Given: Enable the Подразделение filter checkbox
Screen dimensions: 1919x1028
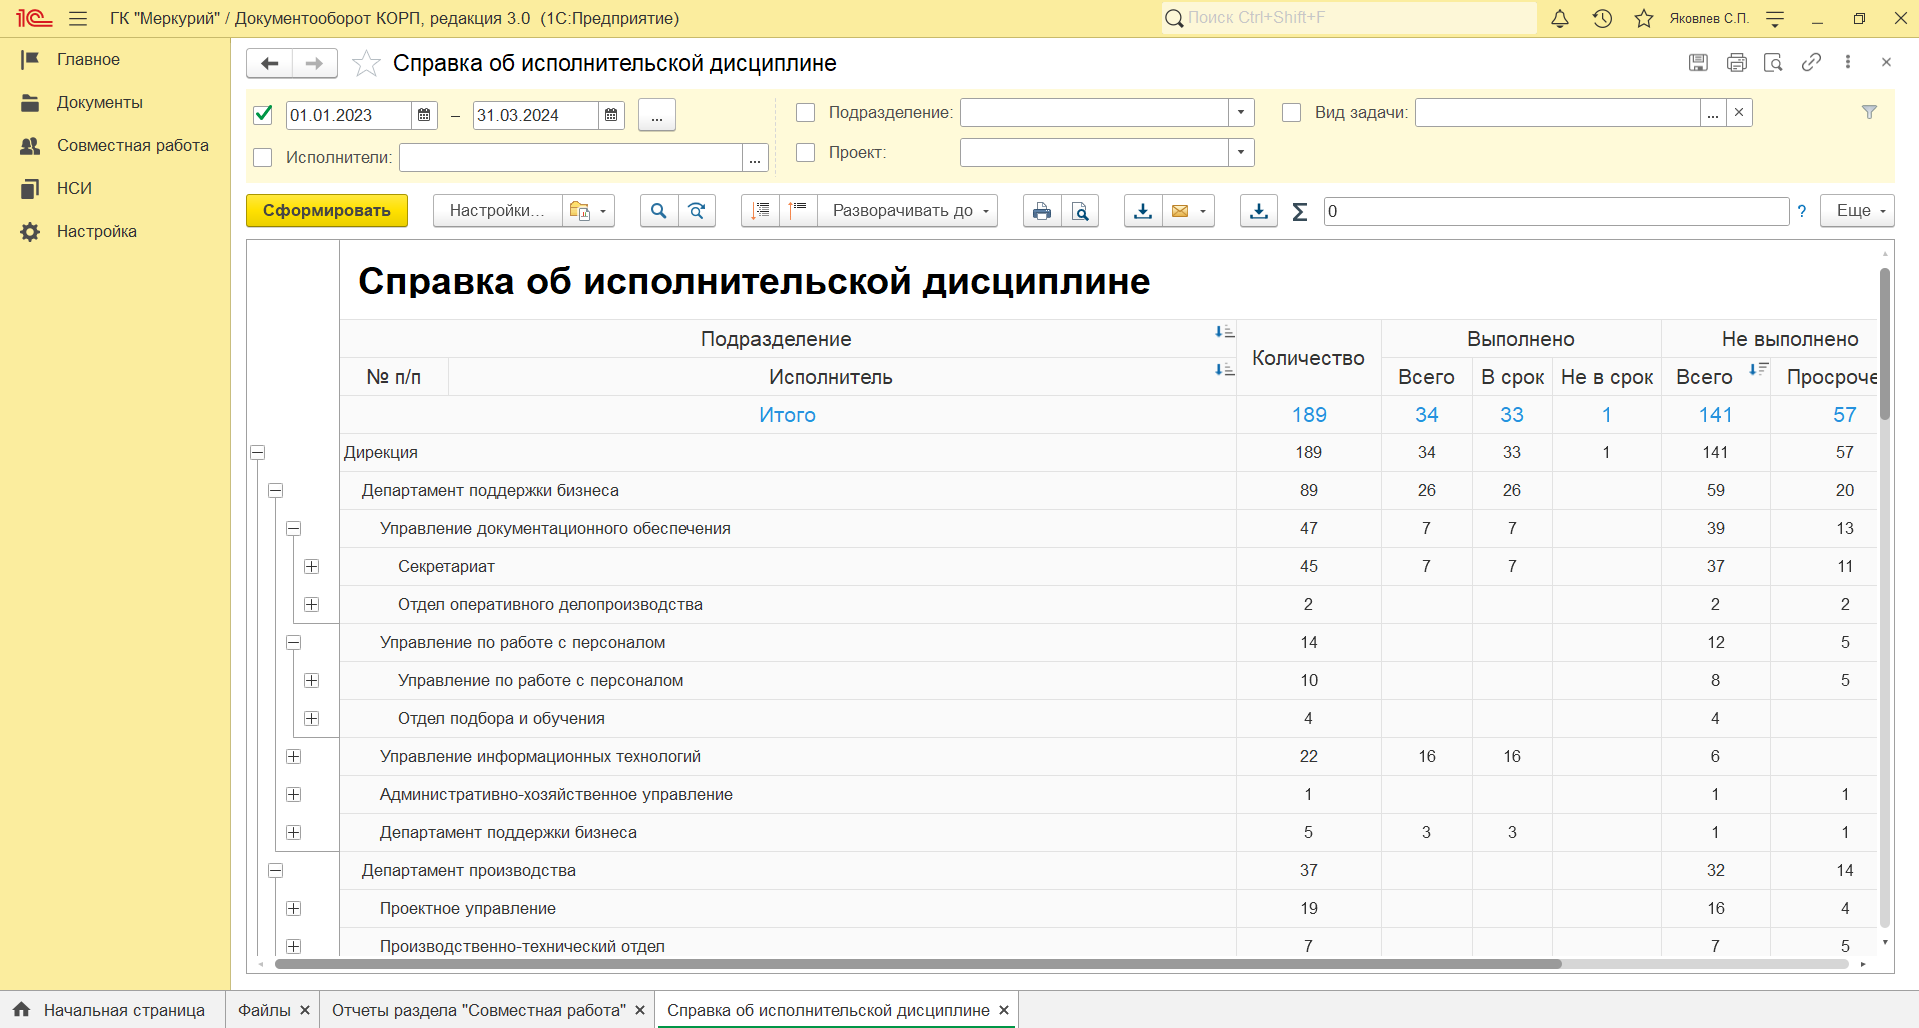Looking at the screenshot, I should [805, 112].
